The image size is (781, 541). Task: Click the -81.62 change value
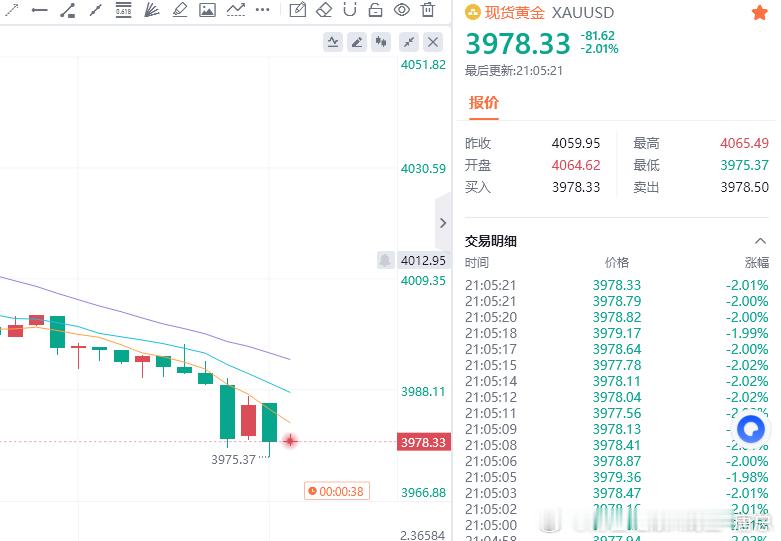point(598,36)
